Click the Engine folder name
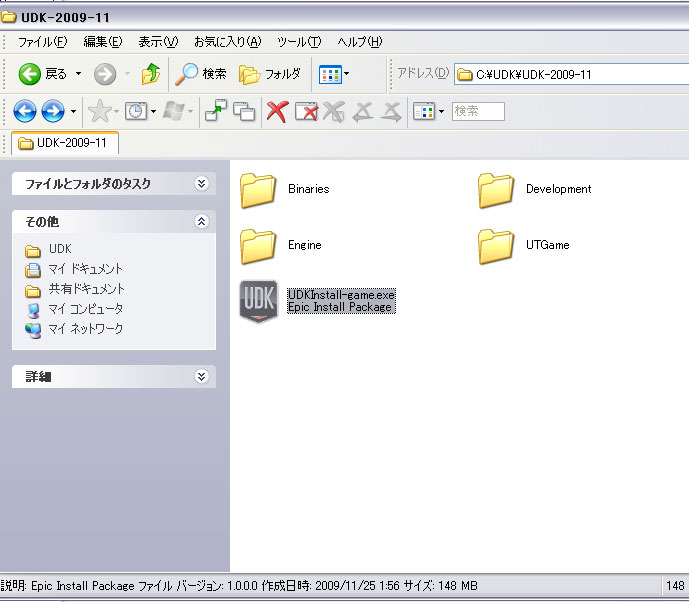The image size is (689, 602). [x=305, y=245]
